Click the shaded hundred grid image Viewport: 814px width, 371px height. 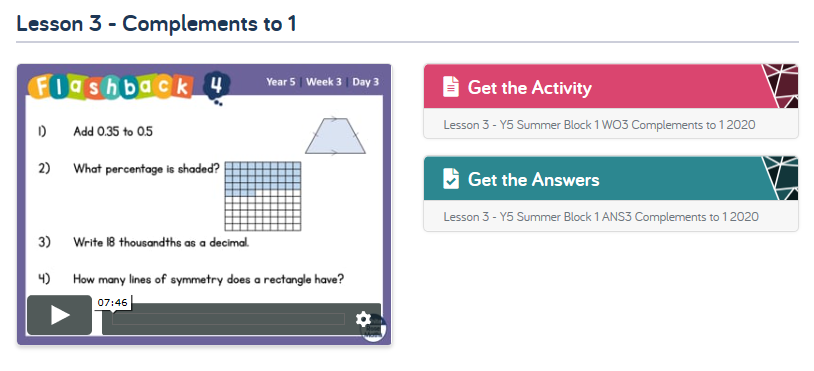point(263,196)
